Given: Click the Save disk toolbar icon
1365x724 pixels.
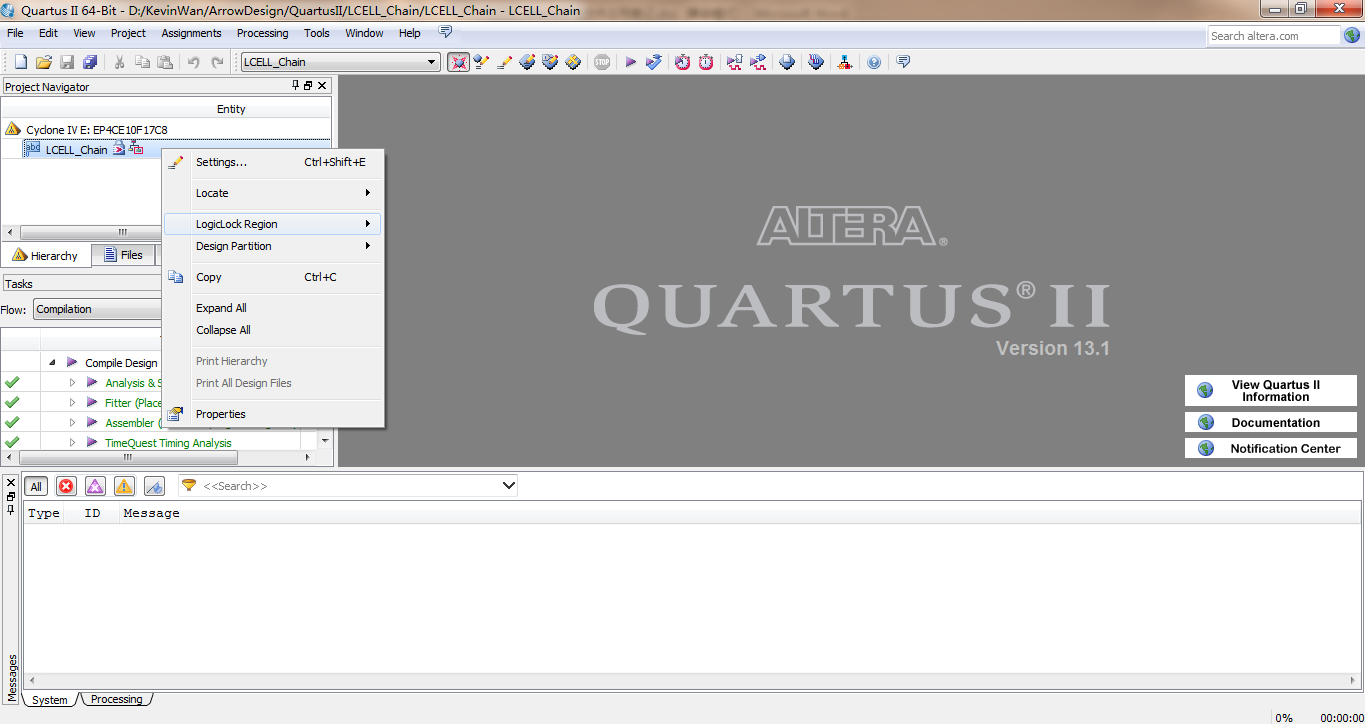Looking at the screenshot, I should [x=67, y=62].
